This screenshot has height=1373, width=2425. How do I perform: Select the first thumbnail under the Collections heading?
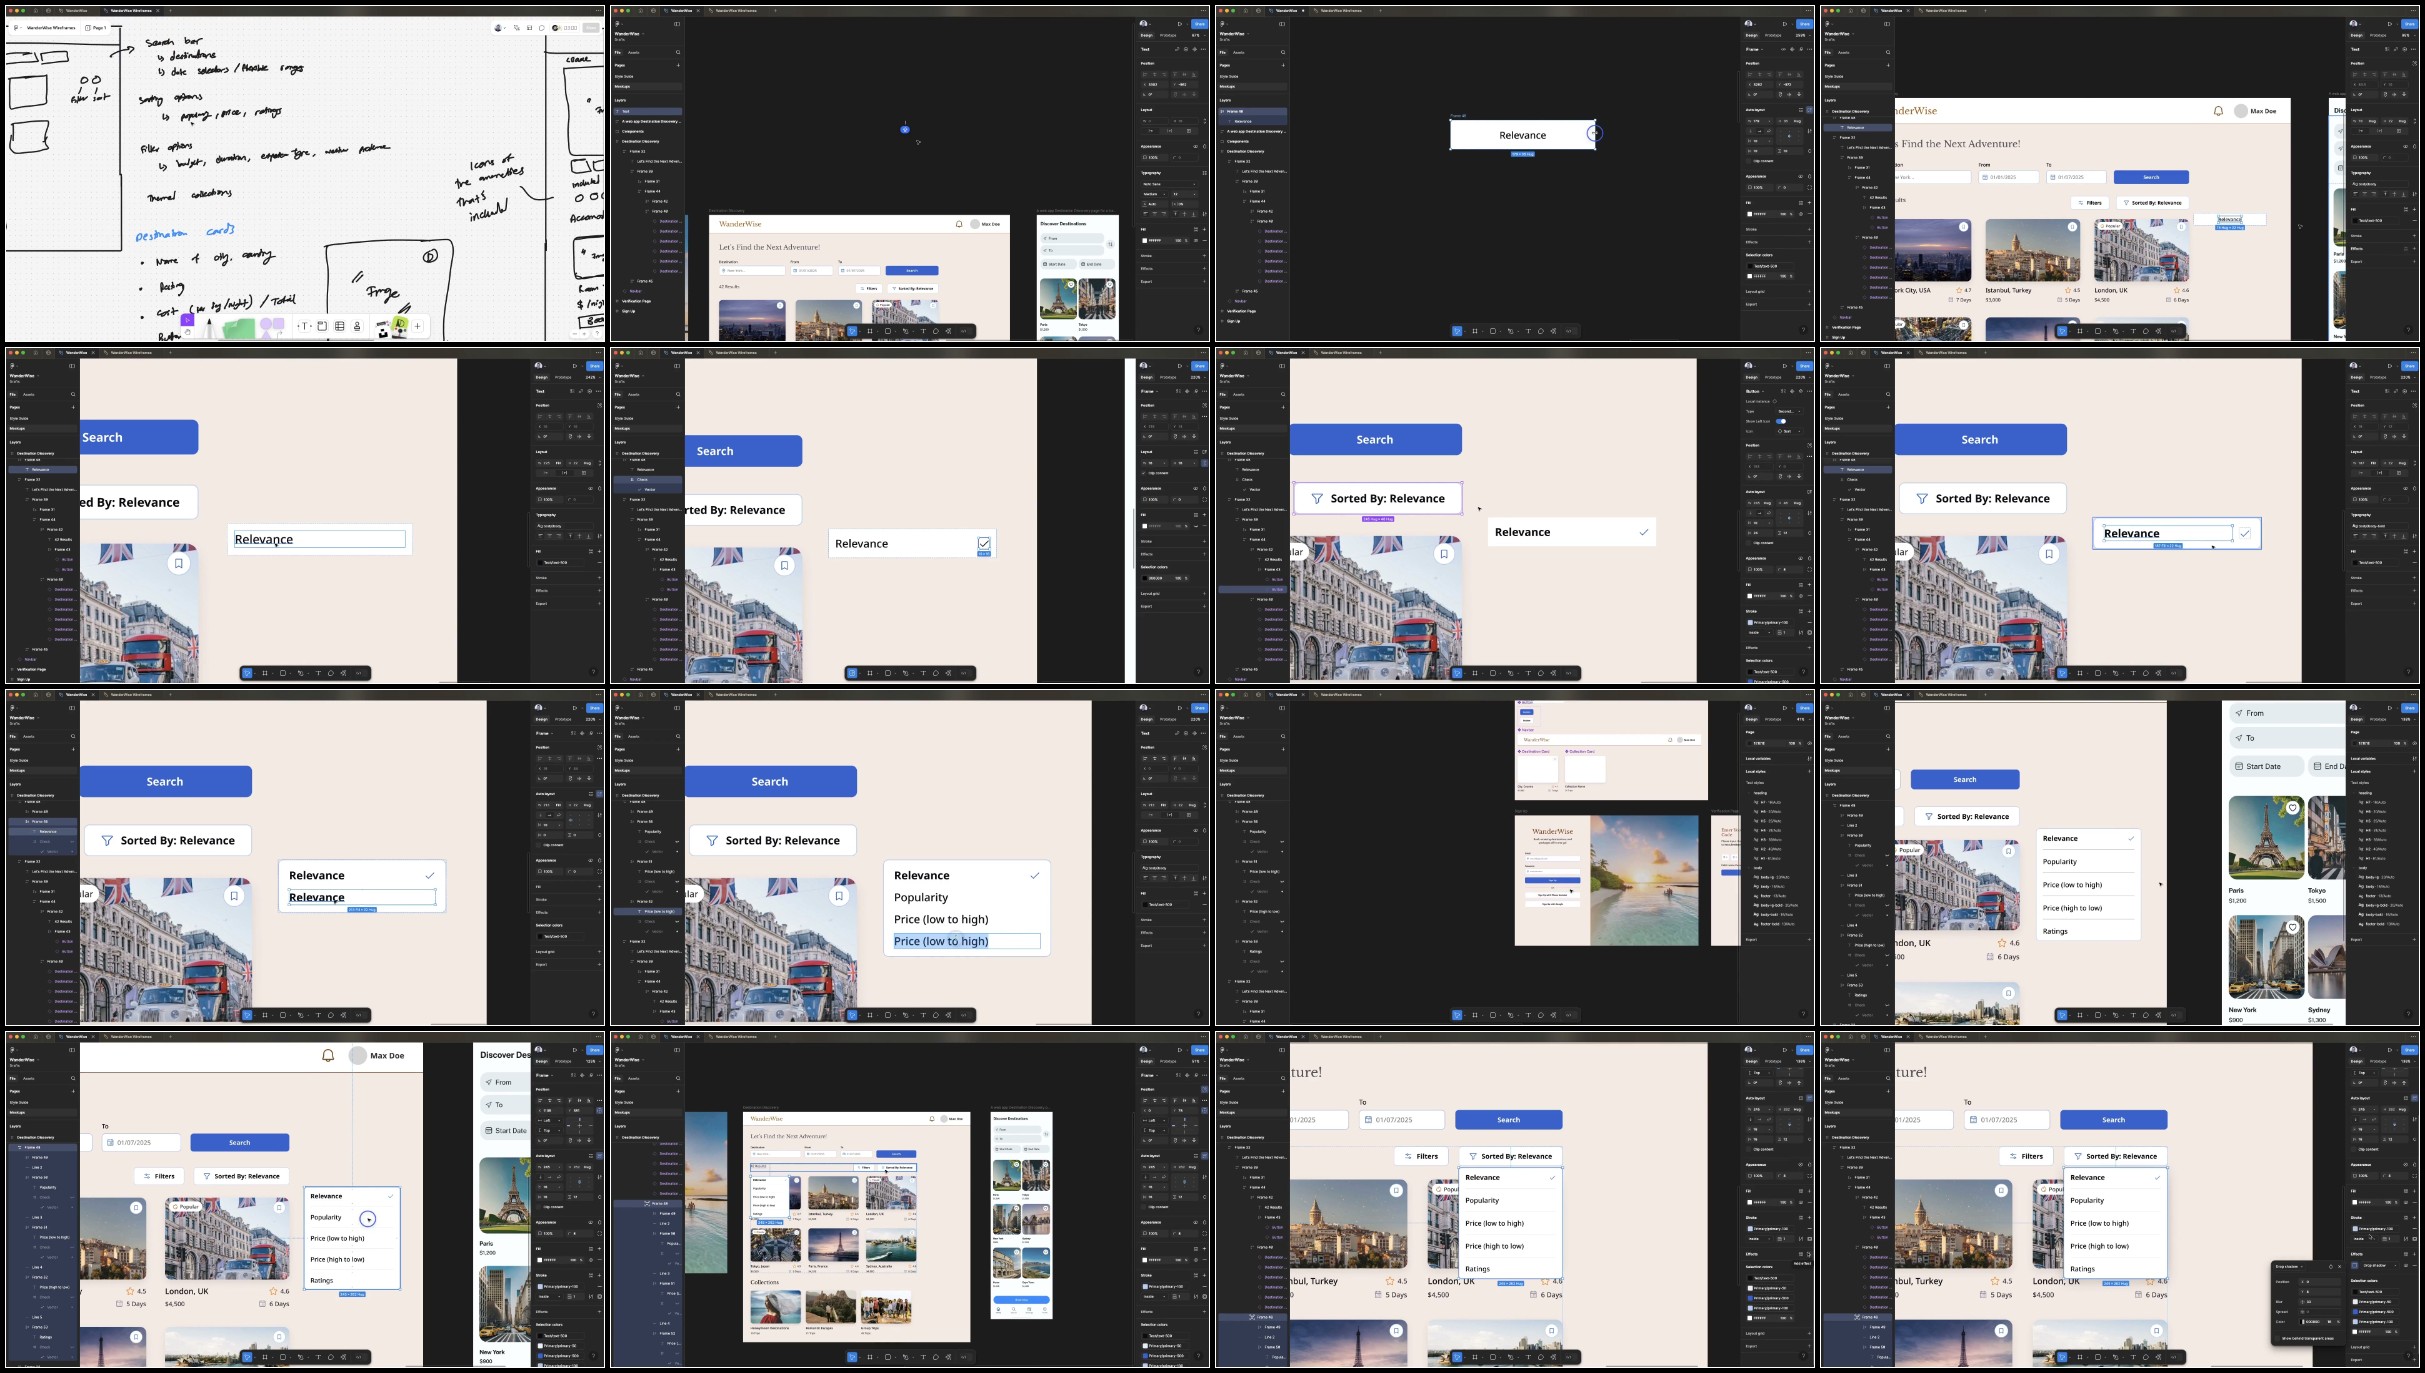click(x=776, y=1307)
